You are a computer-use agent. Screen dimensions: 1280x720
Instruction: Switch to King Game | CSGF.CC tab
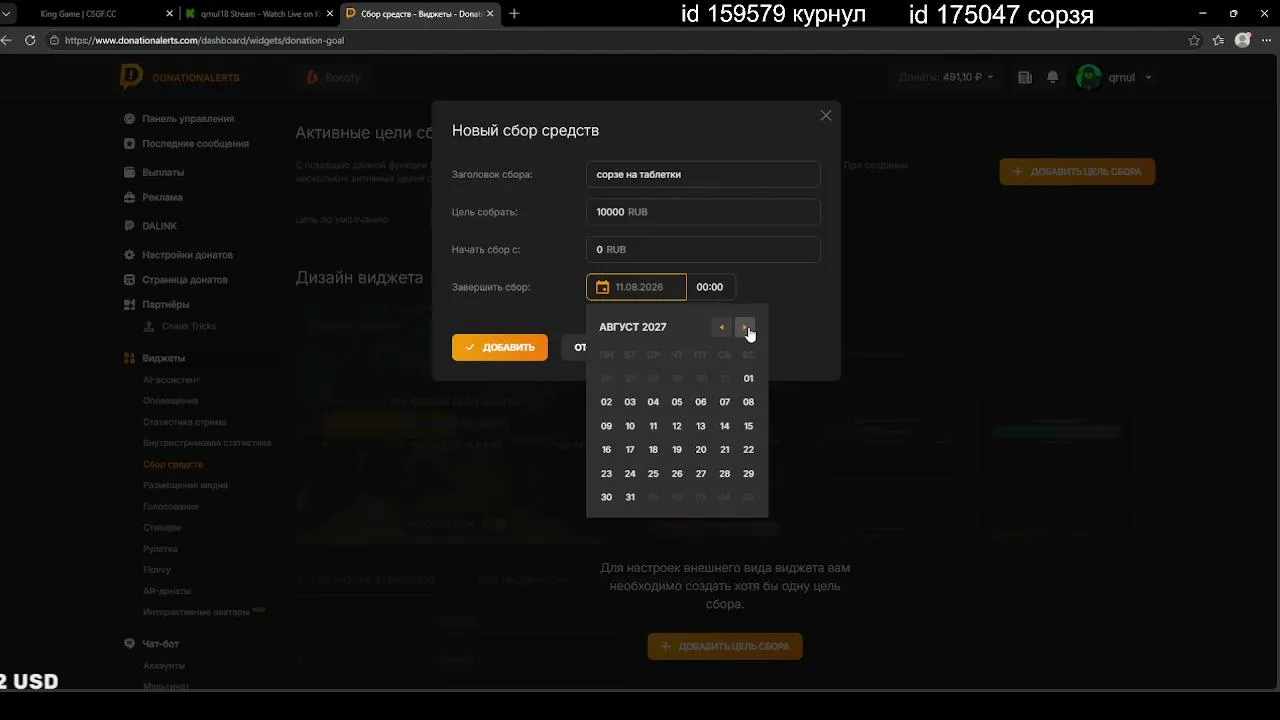coord(78,14)
